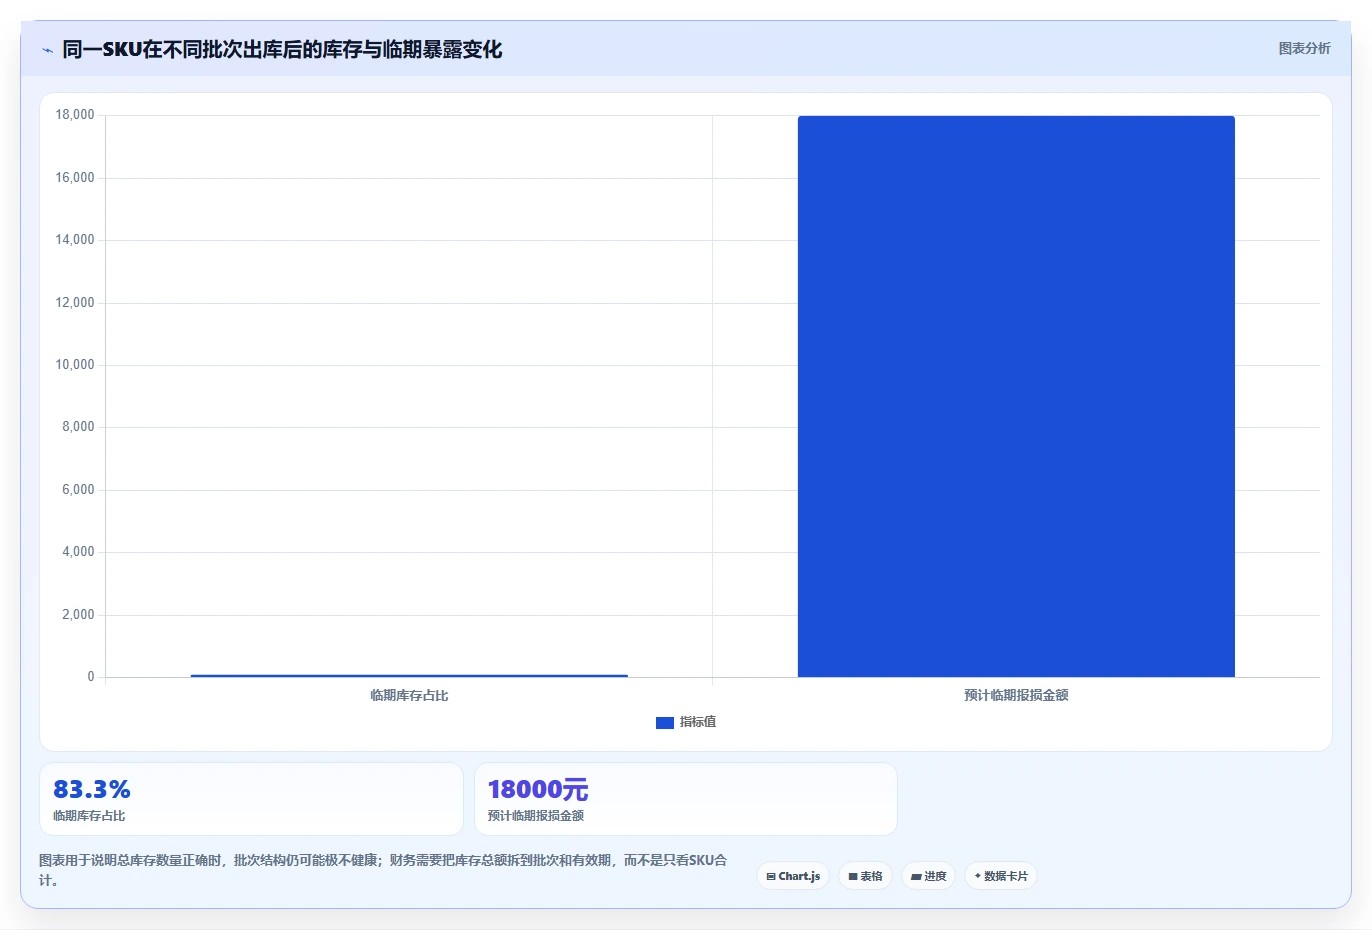Image resolution: width=1372 pixels, height=930 pixels.
Task: Click the 10,000 y-axis tick label
Action: pyautogui.click(x=75, y=365)
